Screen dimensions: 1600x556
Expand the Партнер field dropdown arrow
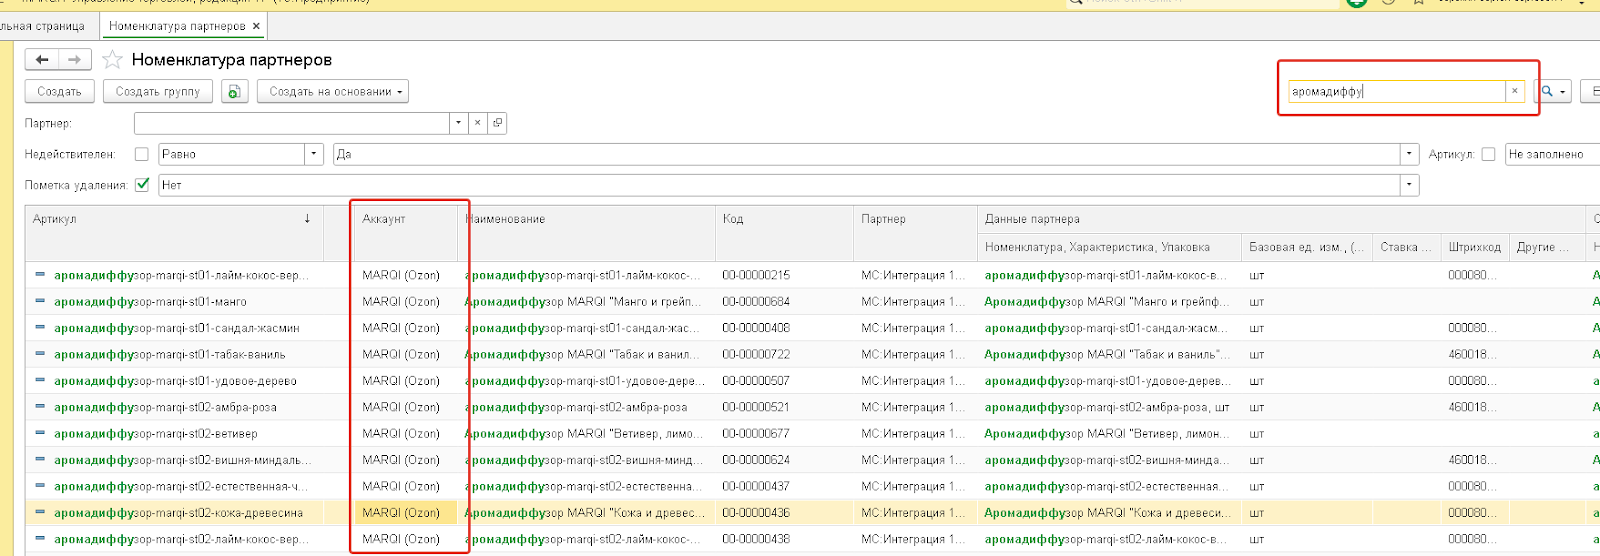tap(459, 123)
